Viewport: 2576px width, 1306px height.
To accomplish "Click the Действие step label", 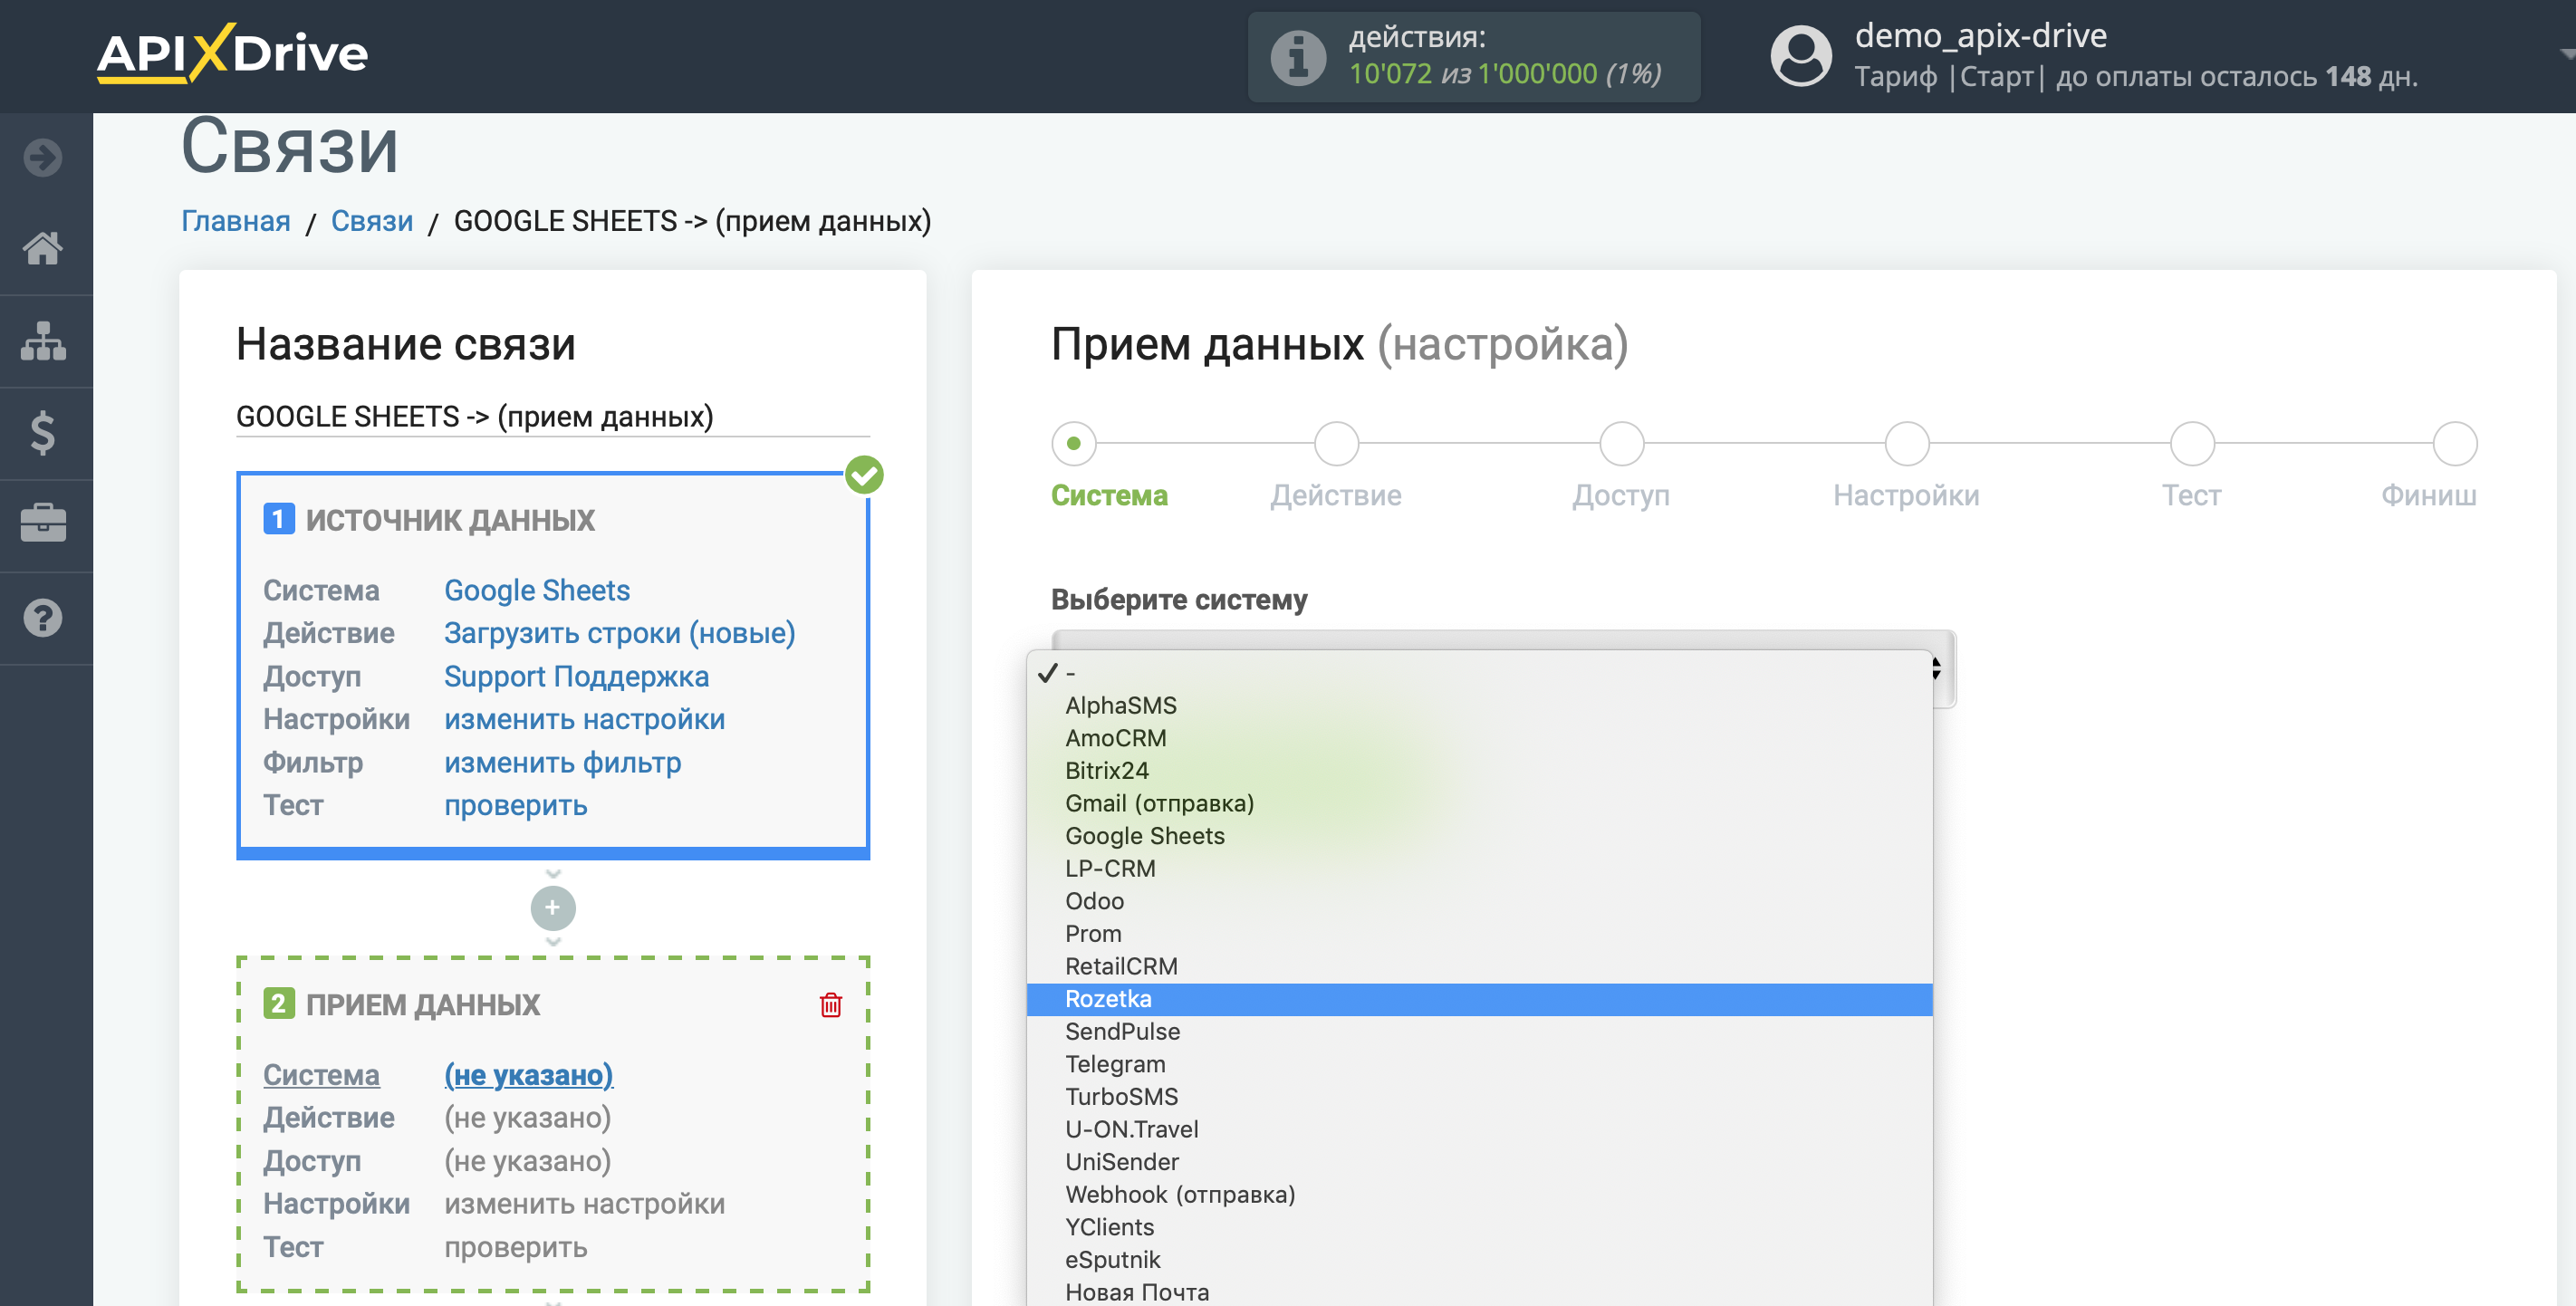I will click(x=1336, y=495).
